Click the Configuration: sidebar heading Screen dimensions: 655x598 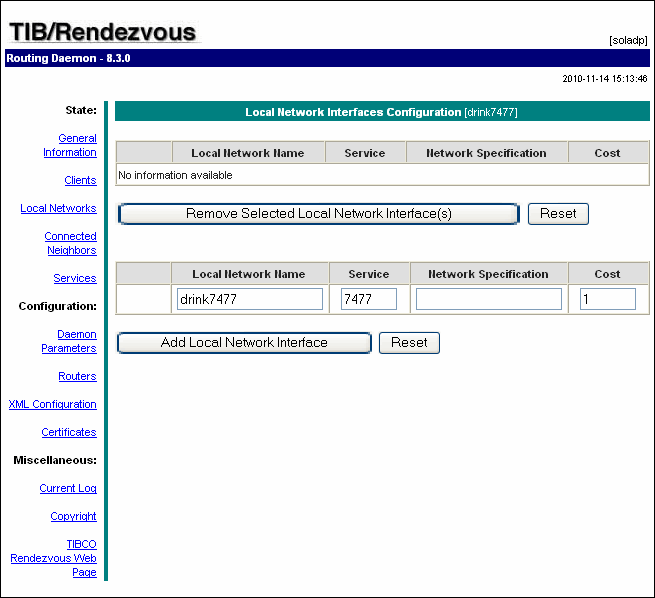tap(58, 306)
